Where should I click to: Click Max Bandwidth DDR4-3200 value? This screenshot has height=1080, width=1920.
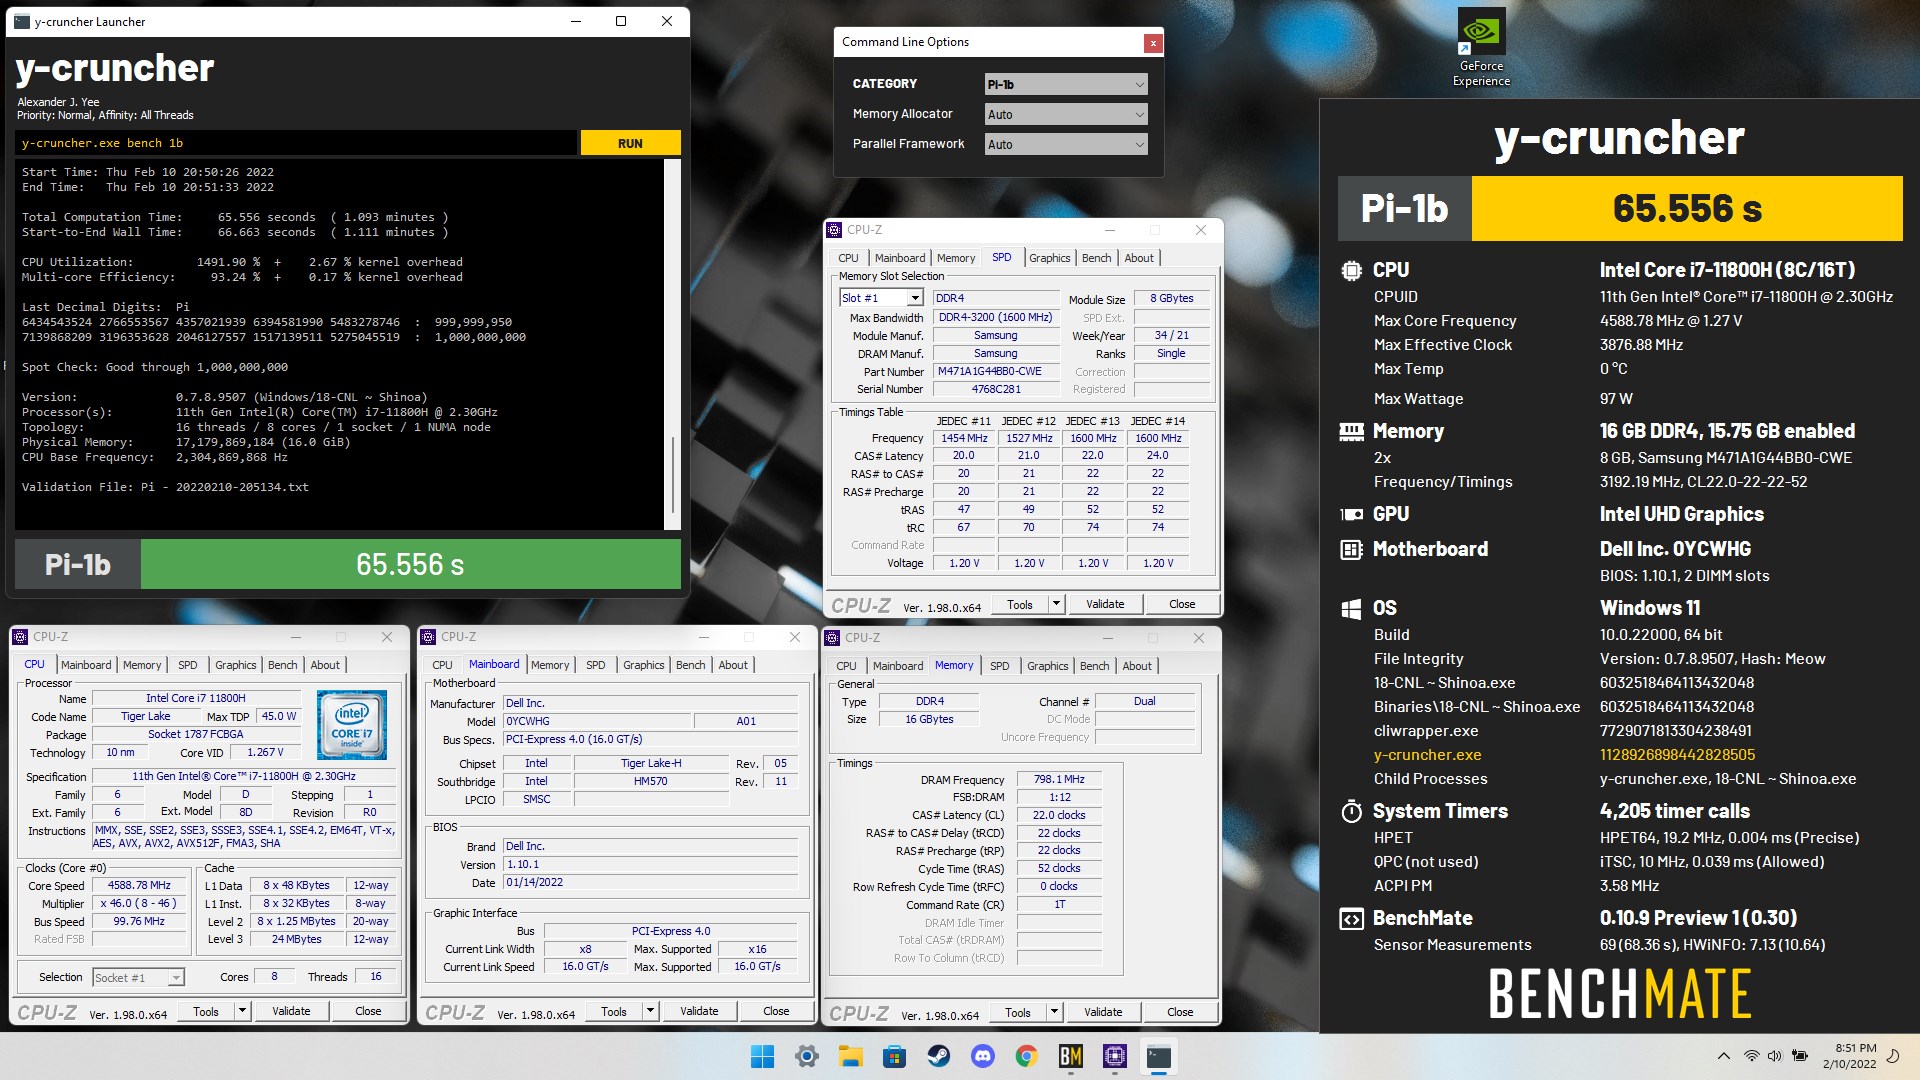coord(995,317)
